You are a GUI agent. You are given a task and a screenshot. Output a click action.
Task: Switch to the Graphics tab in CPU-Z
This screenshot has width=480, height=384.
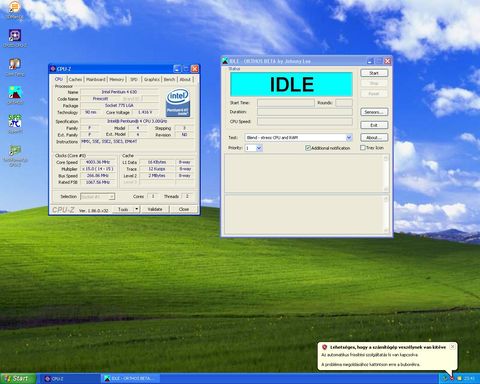tap(152, 79)
